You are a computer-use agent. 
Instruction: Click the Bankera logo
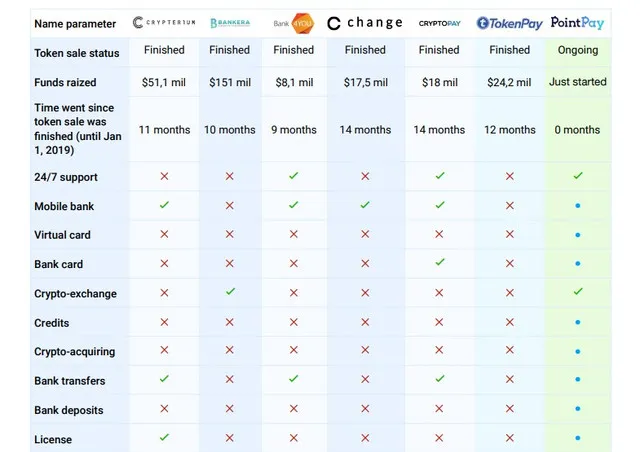230,23
